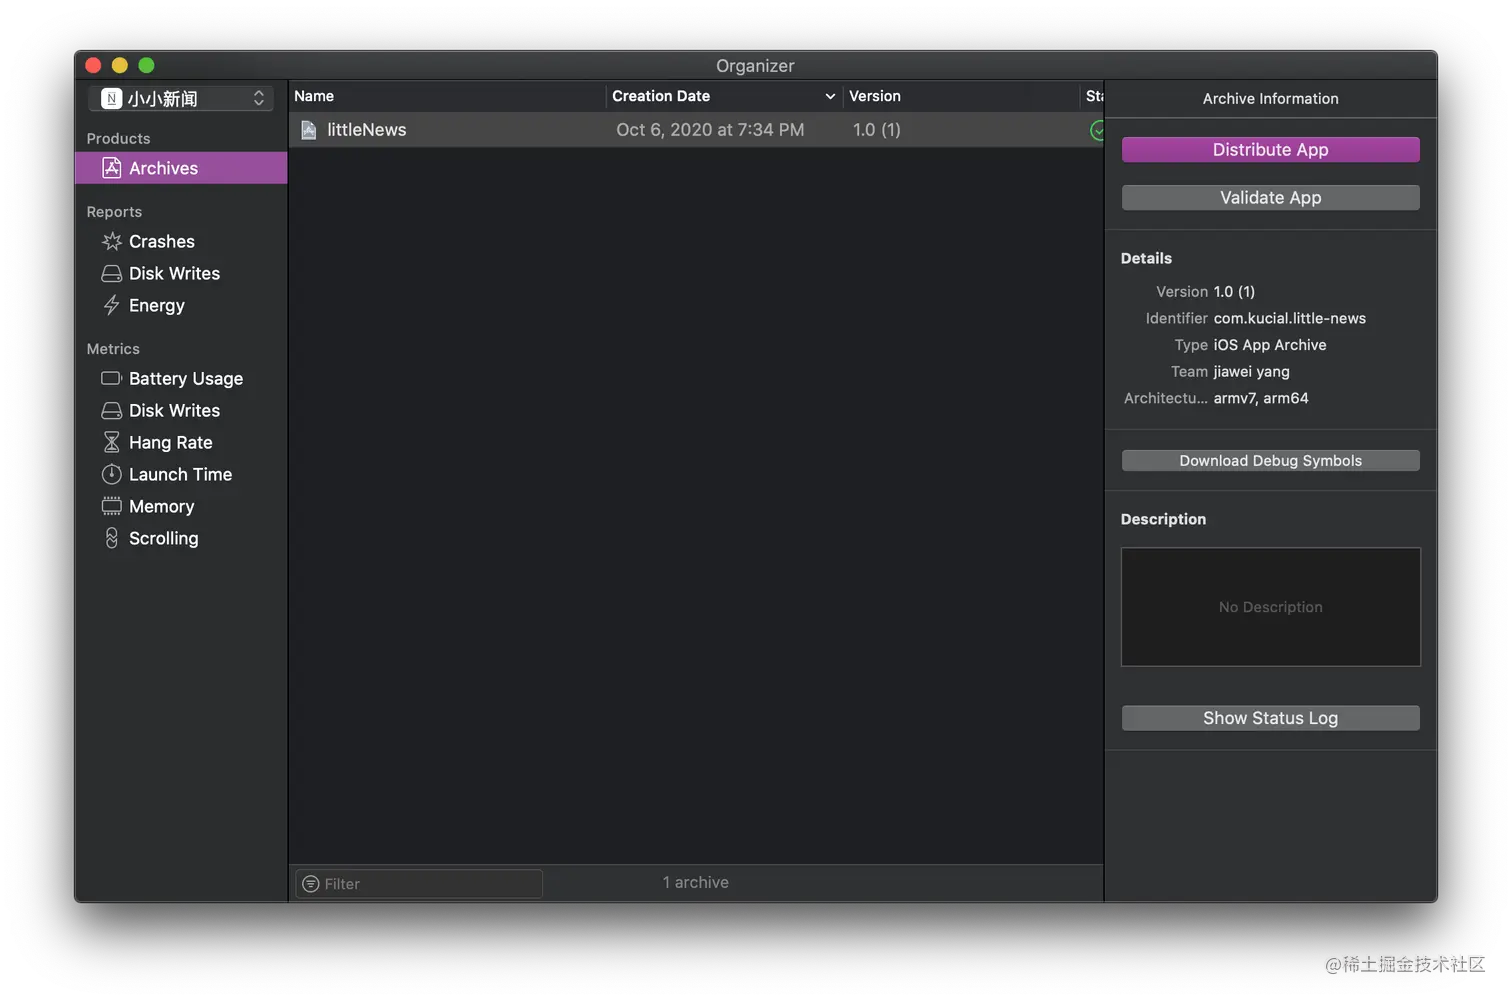
Task: Click the green status checkmark for littleNews
Action: pyautogui.click(x=1097, y=130)
